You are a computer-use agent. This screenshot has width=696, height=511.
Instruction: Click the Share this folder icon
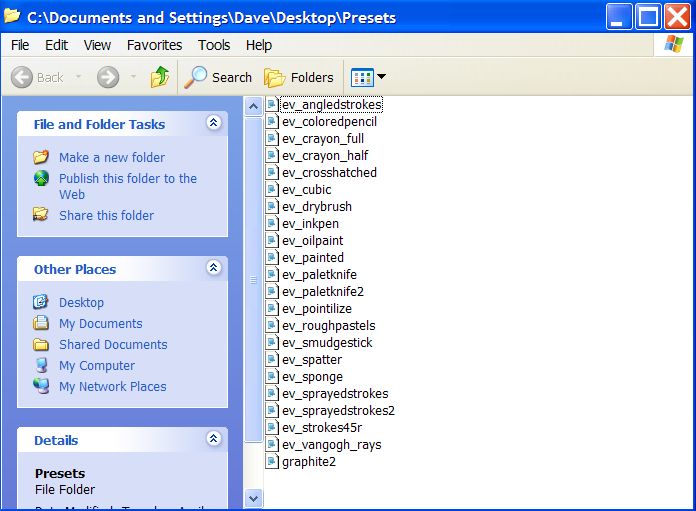(40, 214)
